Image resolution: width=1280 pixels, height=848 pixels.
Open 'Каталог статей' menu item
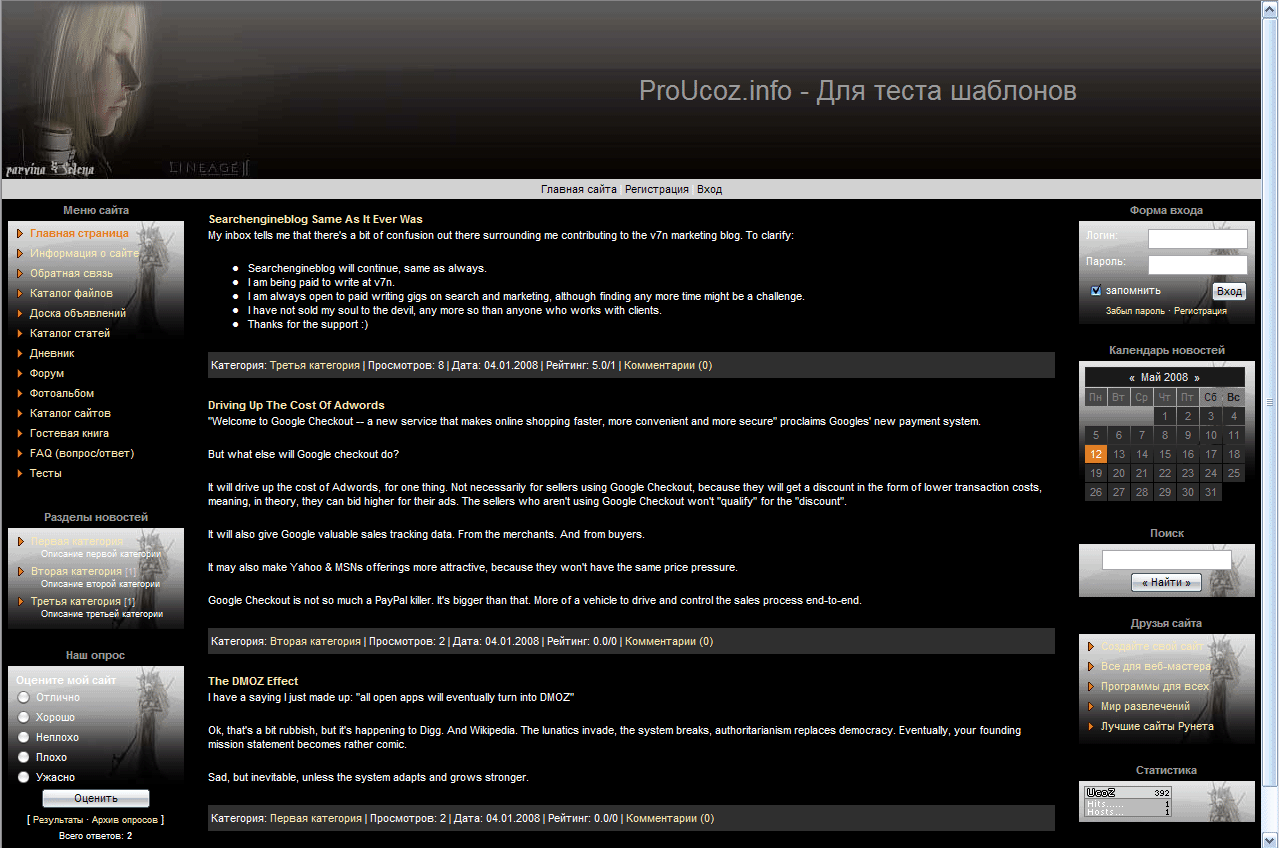click(70, 333)
